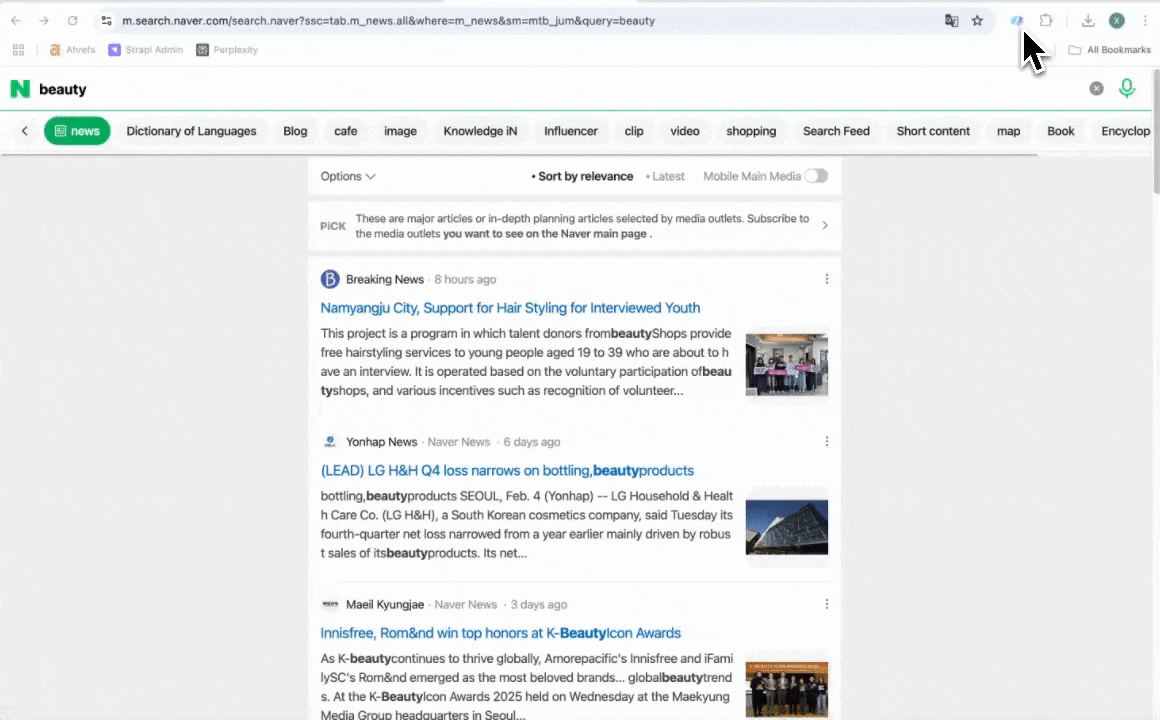Open the Google Translate page icon
The image size is (1160, 720).
[951, 20]
